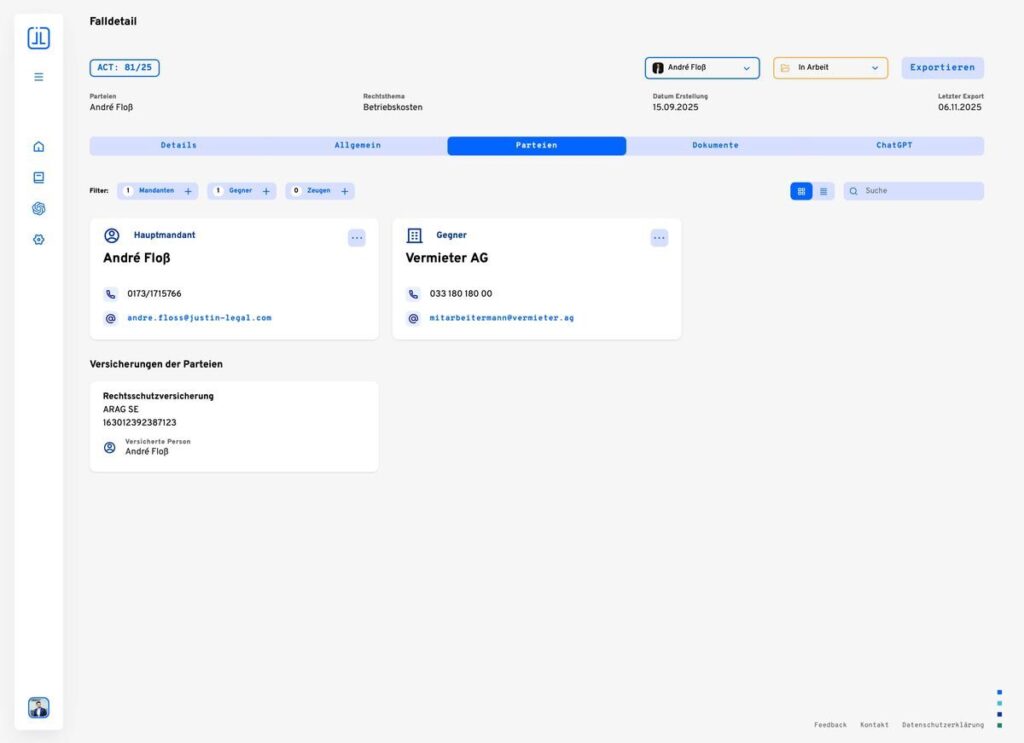This screenshot has width=1024, height=743.
Task: Expand the André Floß assignee dropdown
Action: [x=702, y=68]
